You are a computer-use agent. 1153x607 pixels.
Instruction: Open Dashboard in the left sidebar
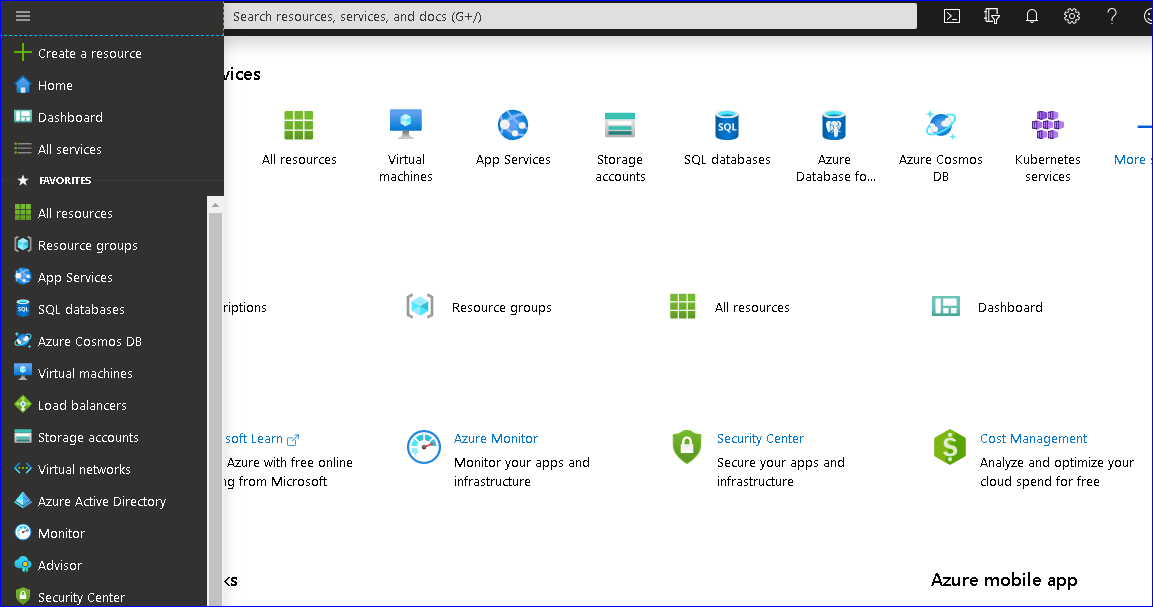click(70, 117)
